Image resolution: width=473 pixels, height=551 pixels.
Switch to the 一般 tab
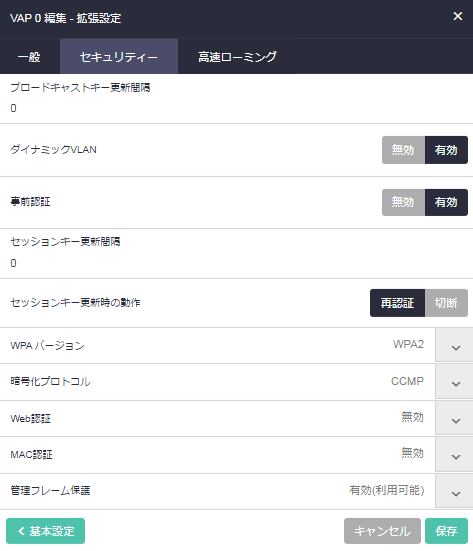(30, 57)
